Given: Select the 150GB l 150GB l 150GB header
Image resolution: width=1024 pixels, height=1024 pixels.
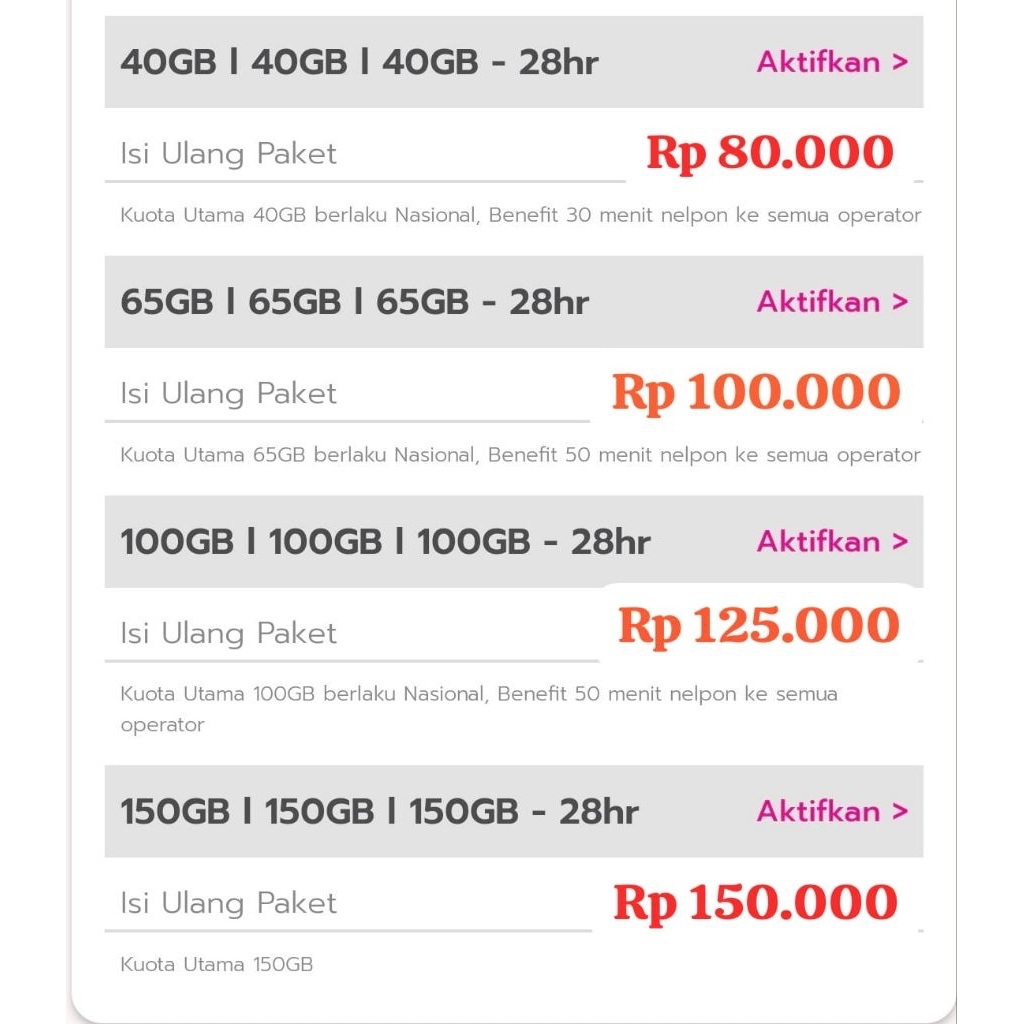Looking at the screenshot, I should tap(378, 812).
